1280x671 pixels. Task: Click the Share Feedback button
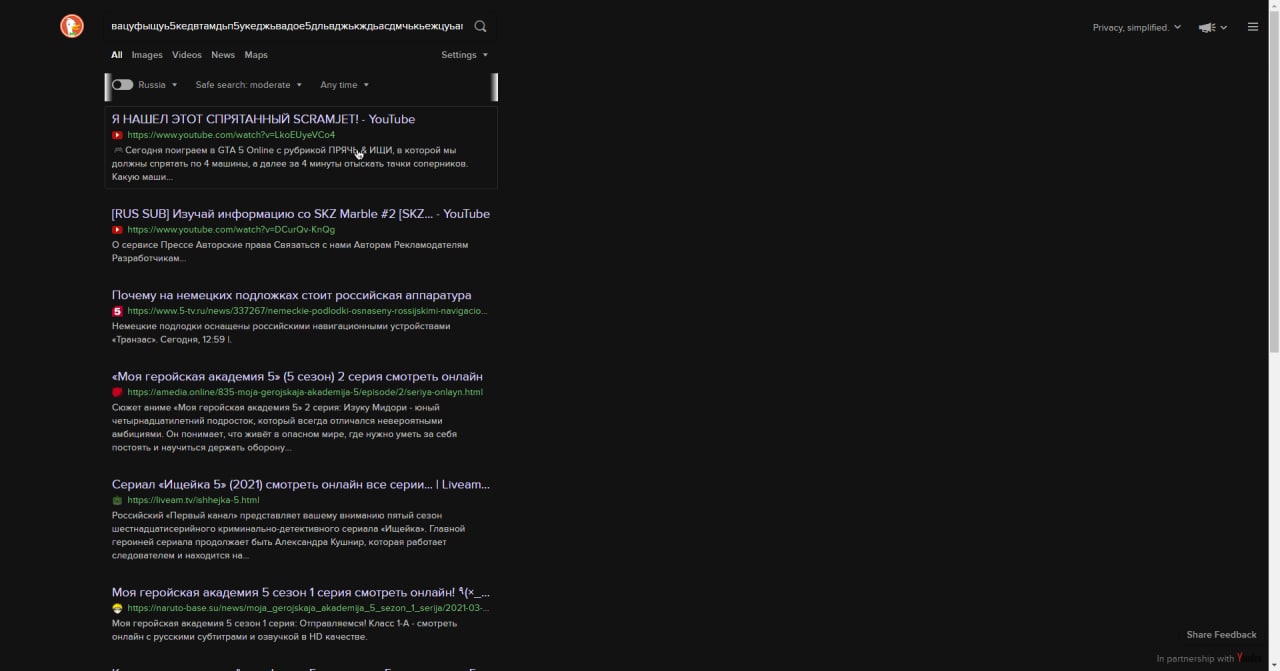click(x=1221, y=635)
